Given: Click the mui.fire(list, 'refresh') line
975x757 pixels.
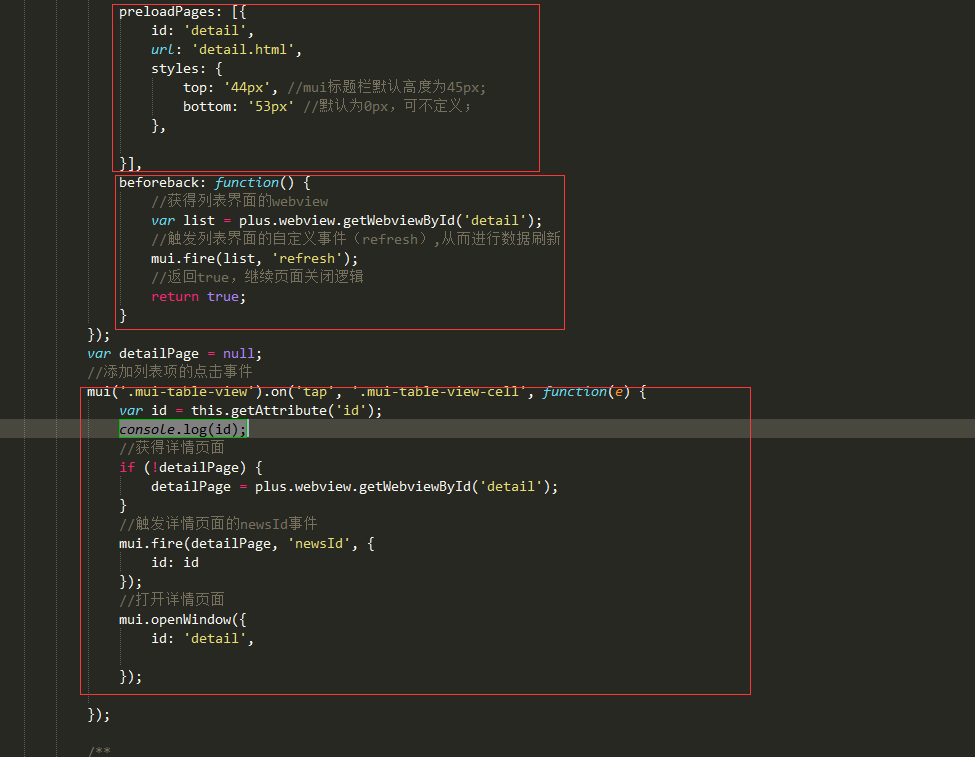Looking at the screenshot, I should coord(254,259).
